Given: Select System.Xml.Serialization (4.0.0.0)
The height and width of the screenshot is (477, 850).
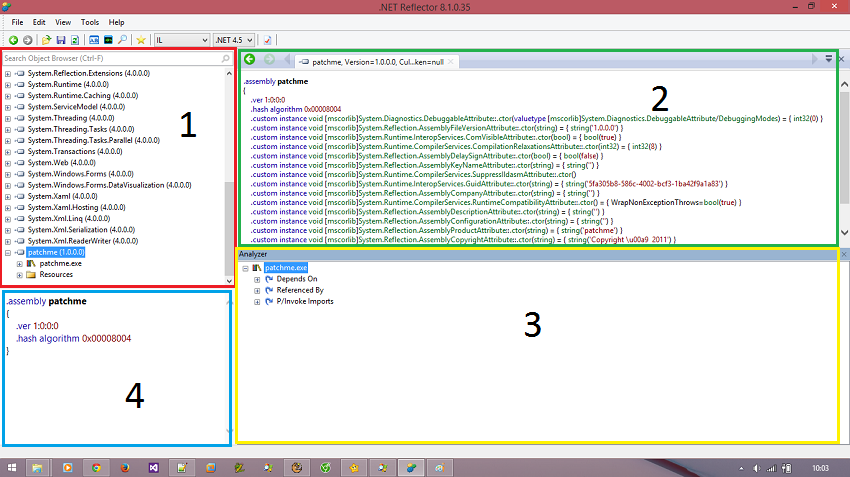Looking at the screenshot, I should [81, 230].
